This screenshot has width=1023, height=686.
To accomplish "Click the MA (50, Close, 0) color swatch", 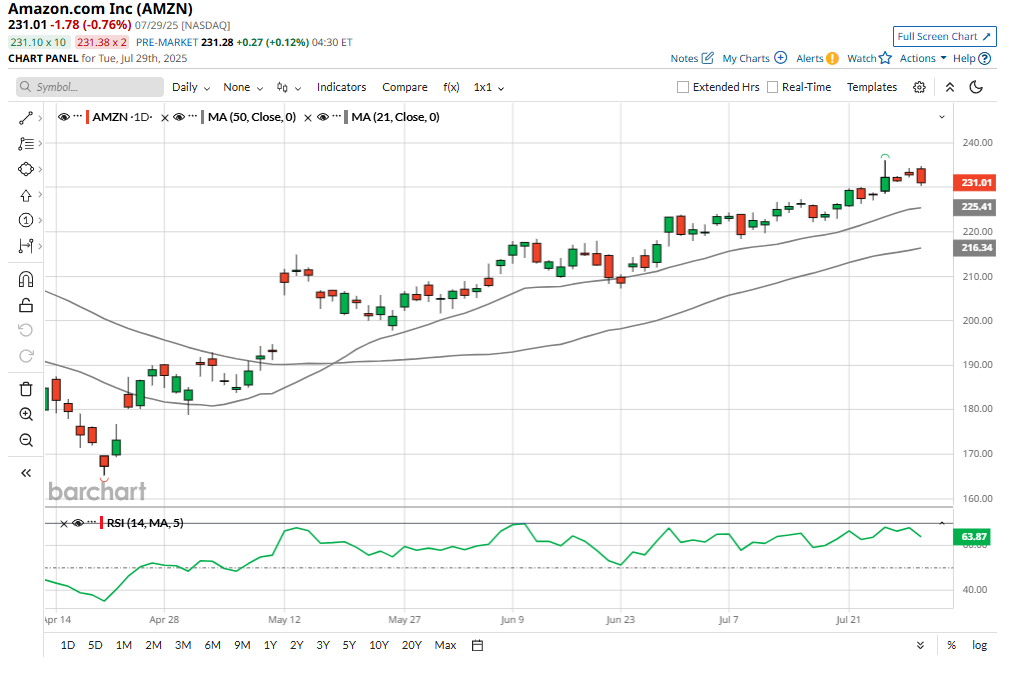I will click(203, 117).
